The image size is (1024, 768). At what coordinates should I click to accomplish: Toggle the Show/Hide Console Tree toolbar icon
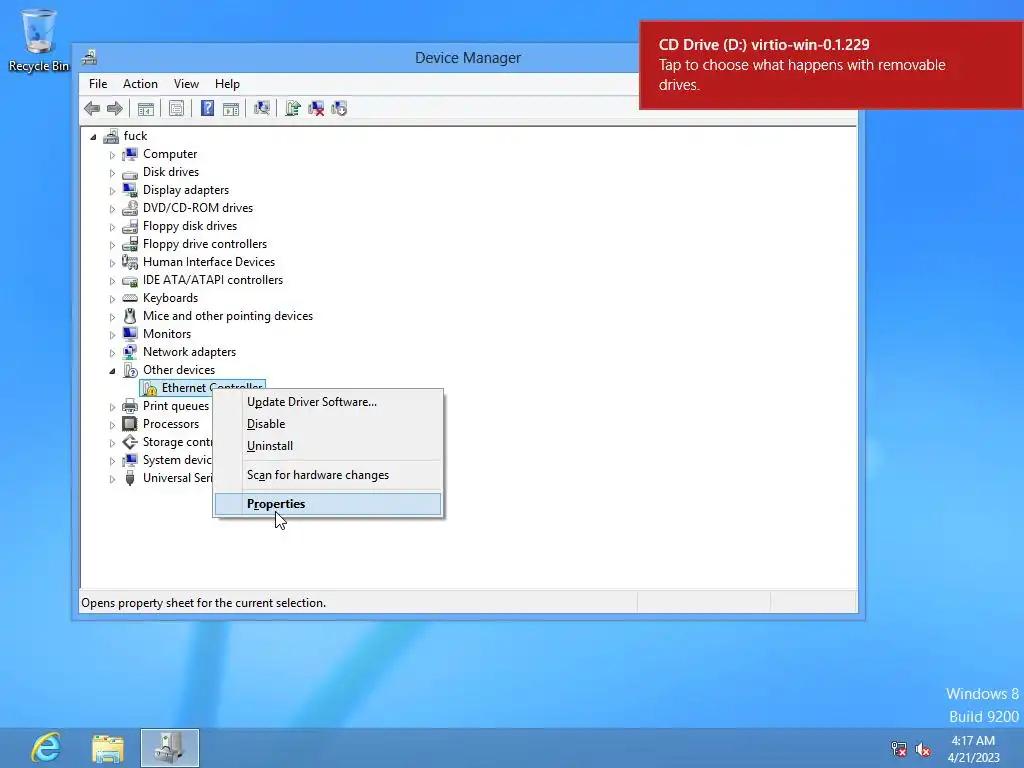pyautogui.click(x=146, y=108)
